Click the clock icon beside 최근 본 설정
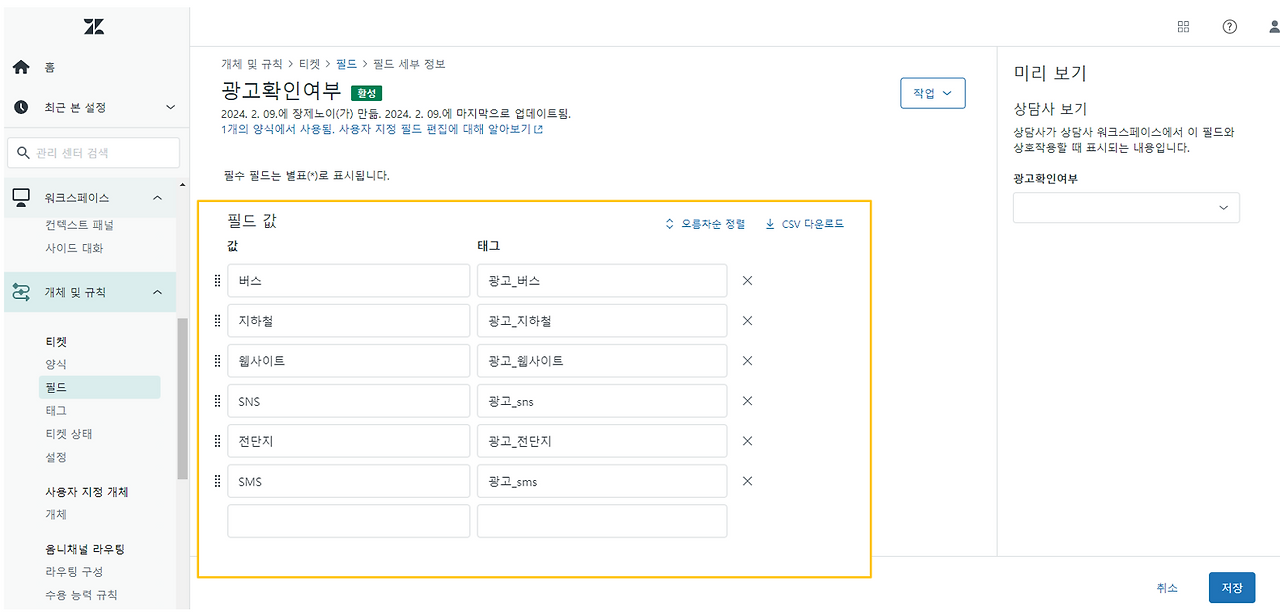The image size is (1280, 615). [x=18, y=106]
